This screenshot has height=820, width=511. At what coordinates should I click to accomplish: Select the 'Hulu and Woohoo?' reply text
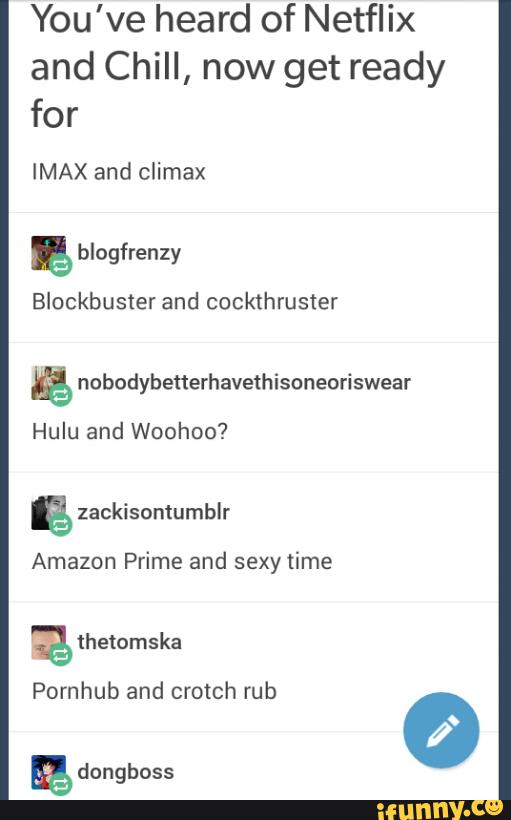[x=130, y=431]
